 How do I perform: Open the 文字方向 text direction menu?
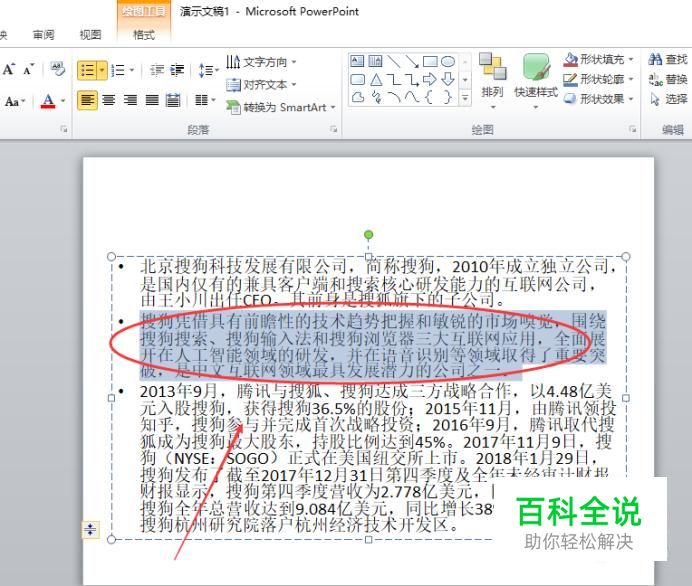point(261,62)
